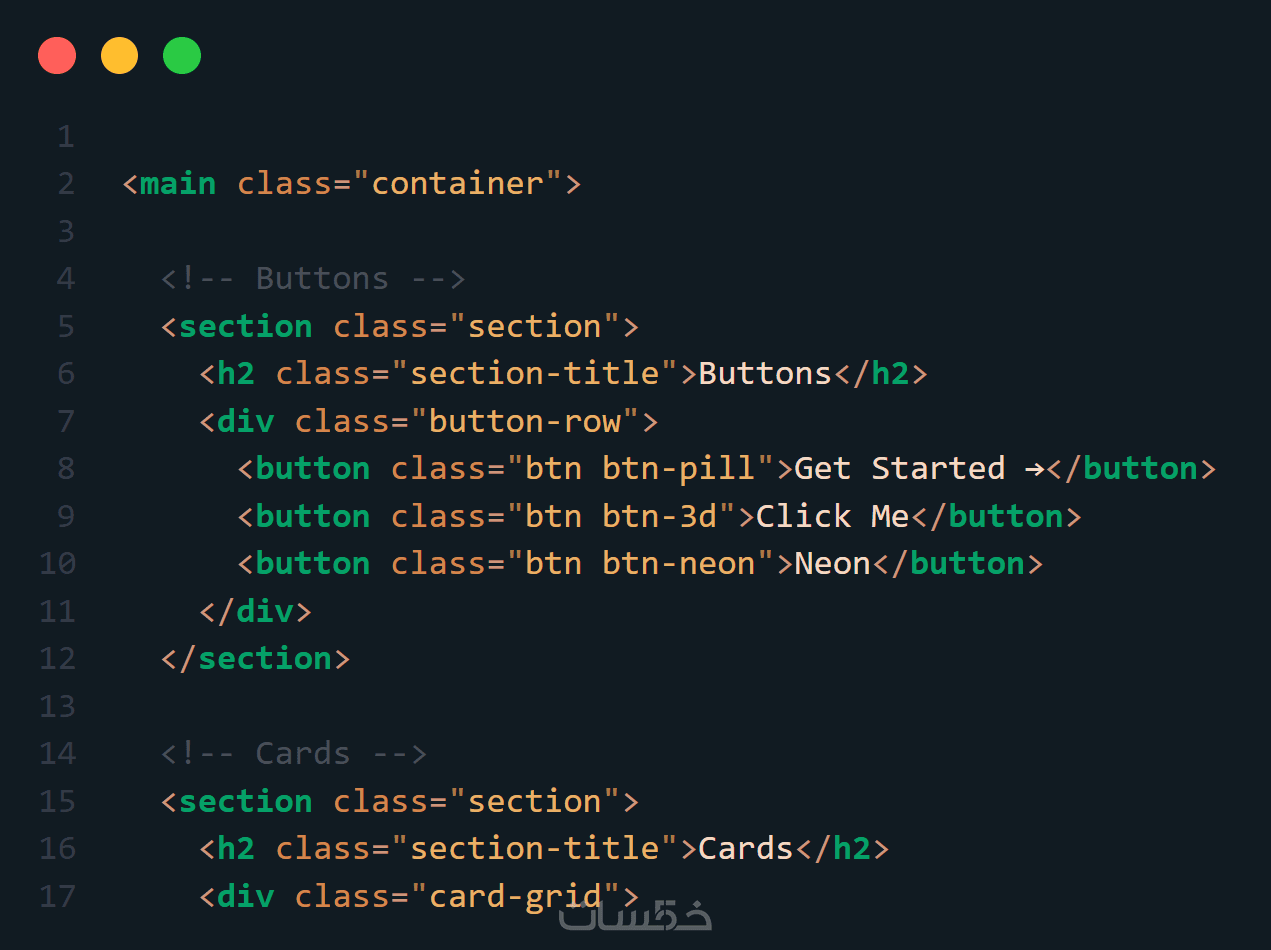The image size is (1271, 950).
Task: Click the "<!-- Cards -->" comment
Action: coord(294,754)
